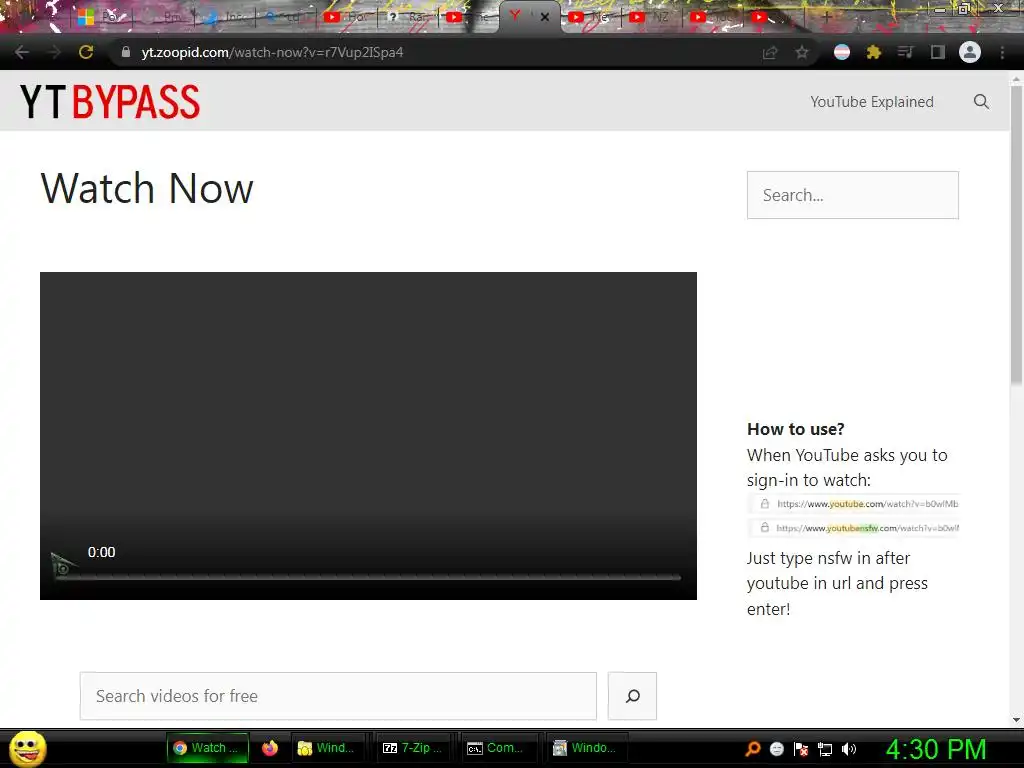The image size is (1024, 768).
Task: Open the YouTube Explained menu link
Action: [872, 102]
